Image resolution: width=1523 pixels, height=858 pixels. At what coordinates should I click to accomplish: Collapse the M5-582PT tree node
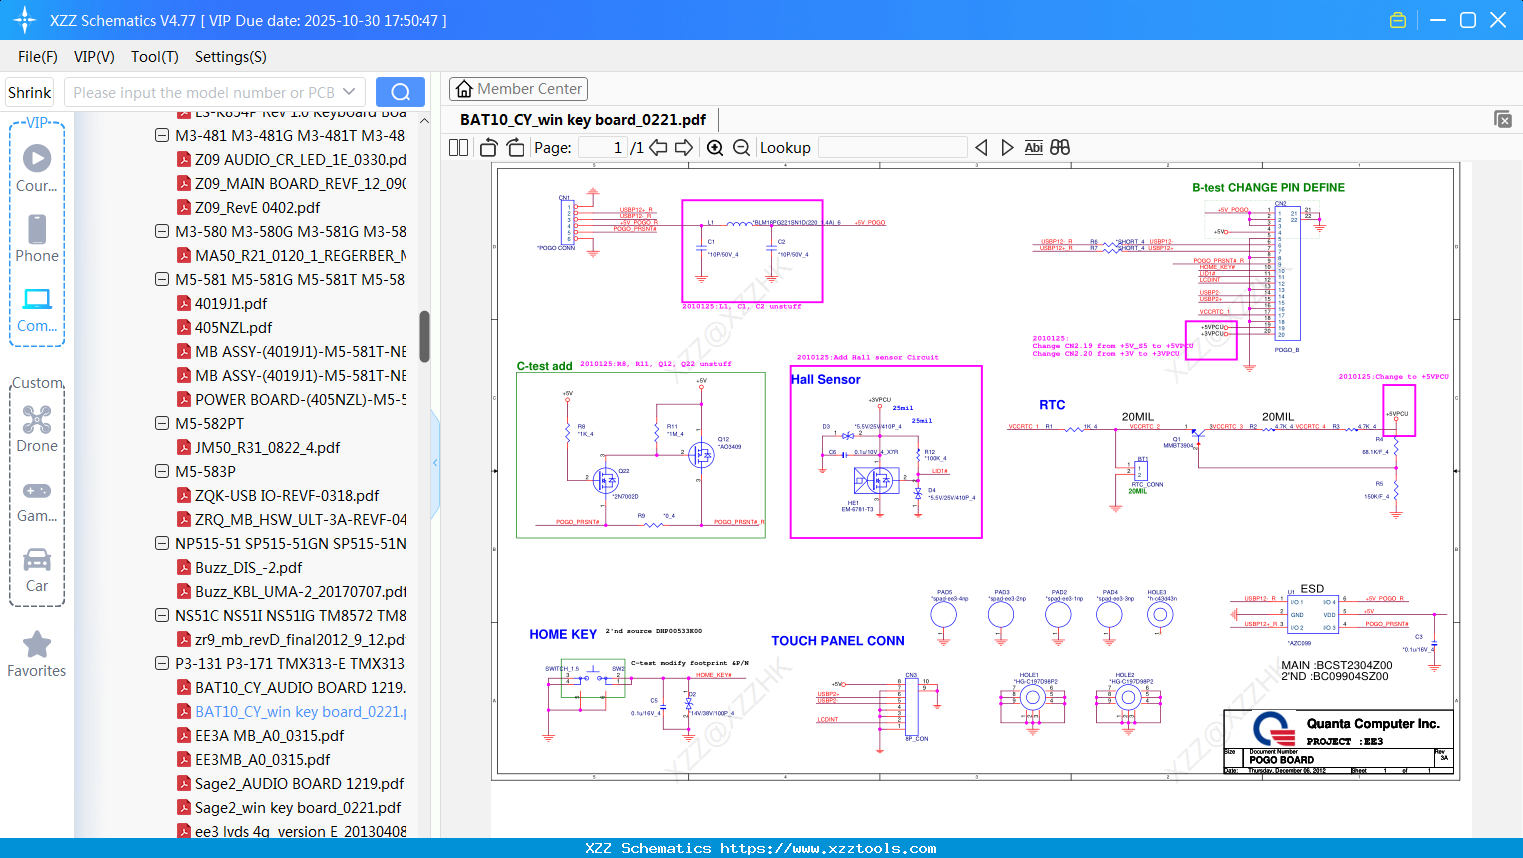(x=162, y=423)
